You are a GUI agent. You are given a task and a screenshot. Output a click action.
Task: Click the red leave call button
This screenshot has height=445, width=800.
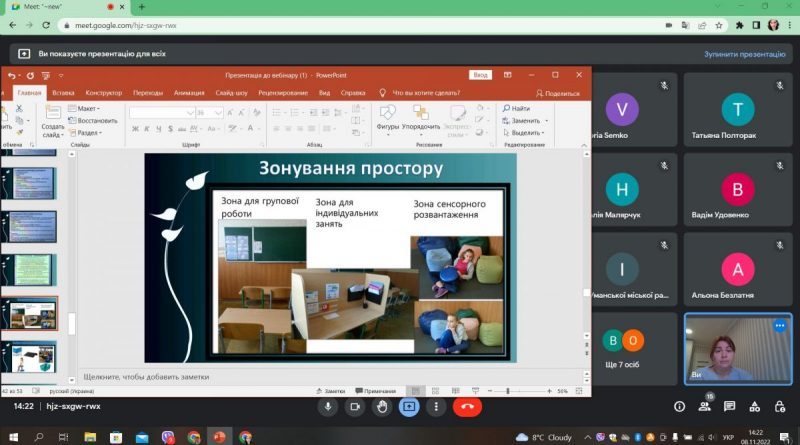pos(467,407)
